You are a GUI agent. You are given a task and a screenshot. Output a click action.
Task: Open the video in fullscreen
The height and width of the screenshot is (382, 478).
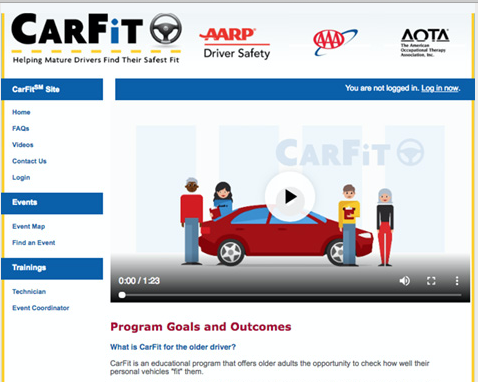click(x=431, y=281)
